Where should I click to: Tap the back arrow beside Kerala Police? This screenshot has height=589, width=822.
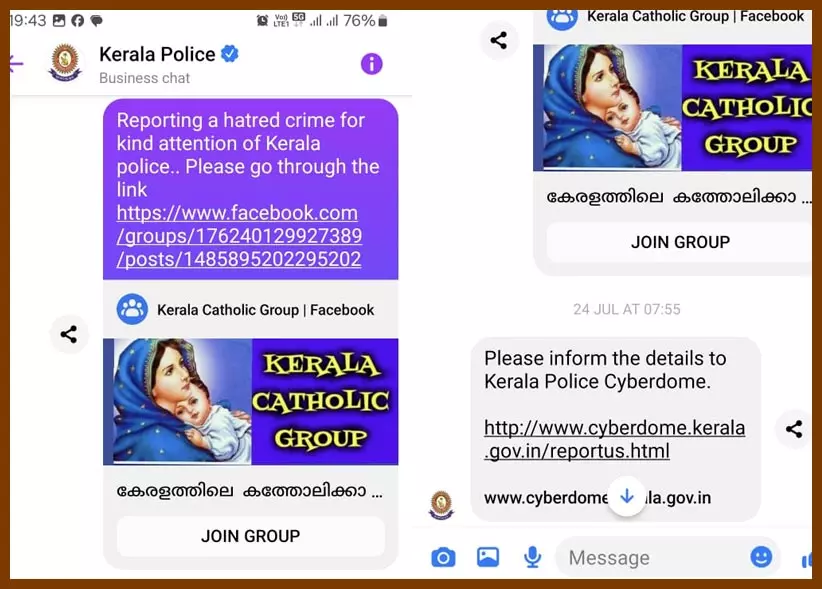point(16,63)
